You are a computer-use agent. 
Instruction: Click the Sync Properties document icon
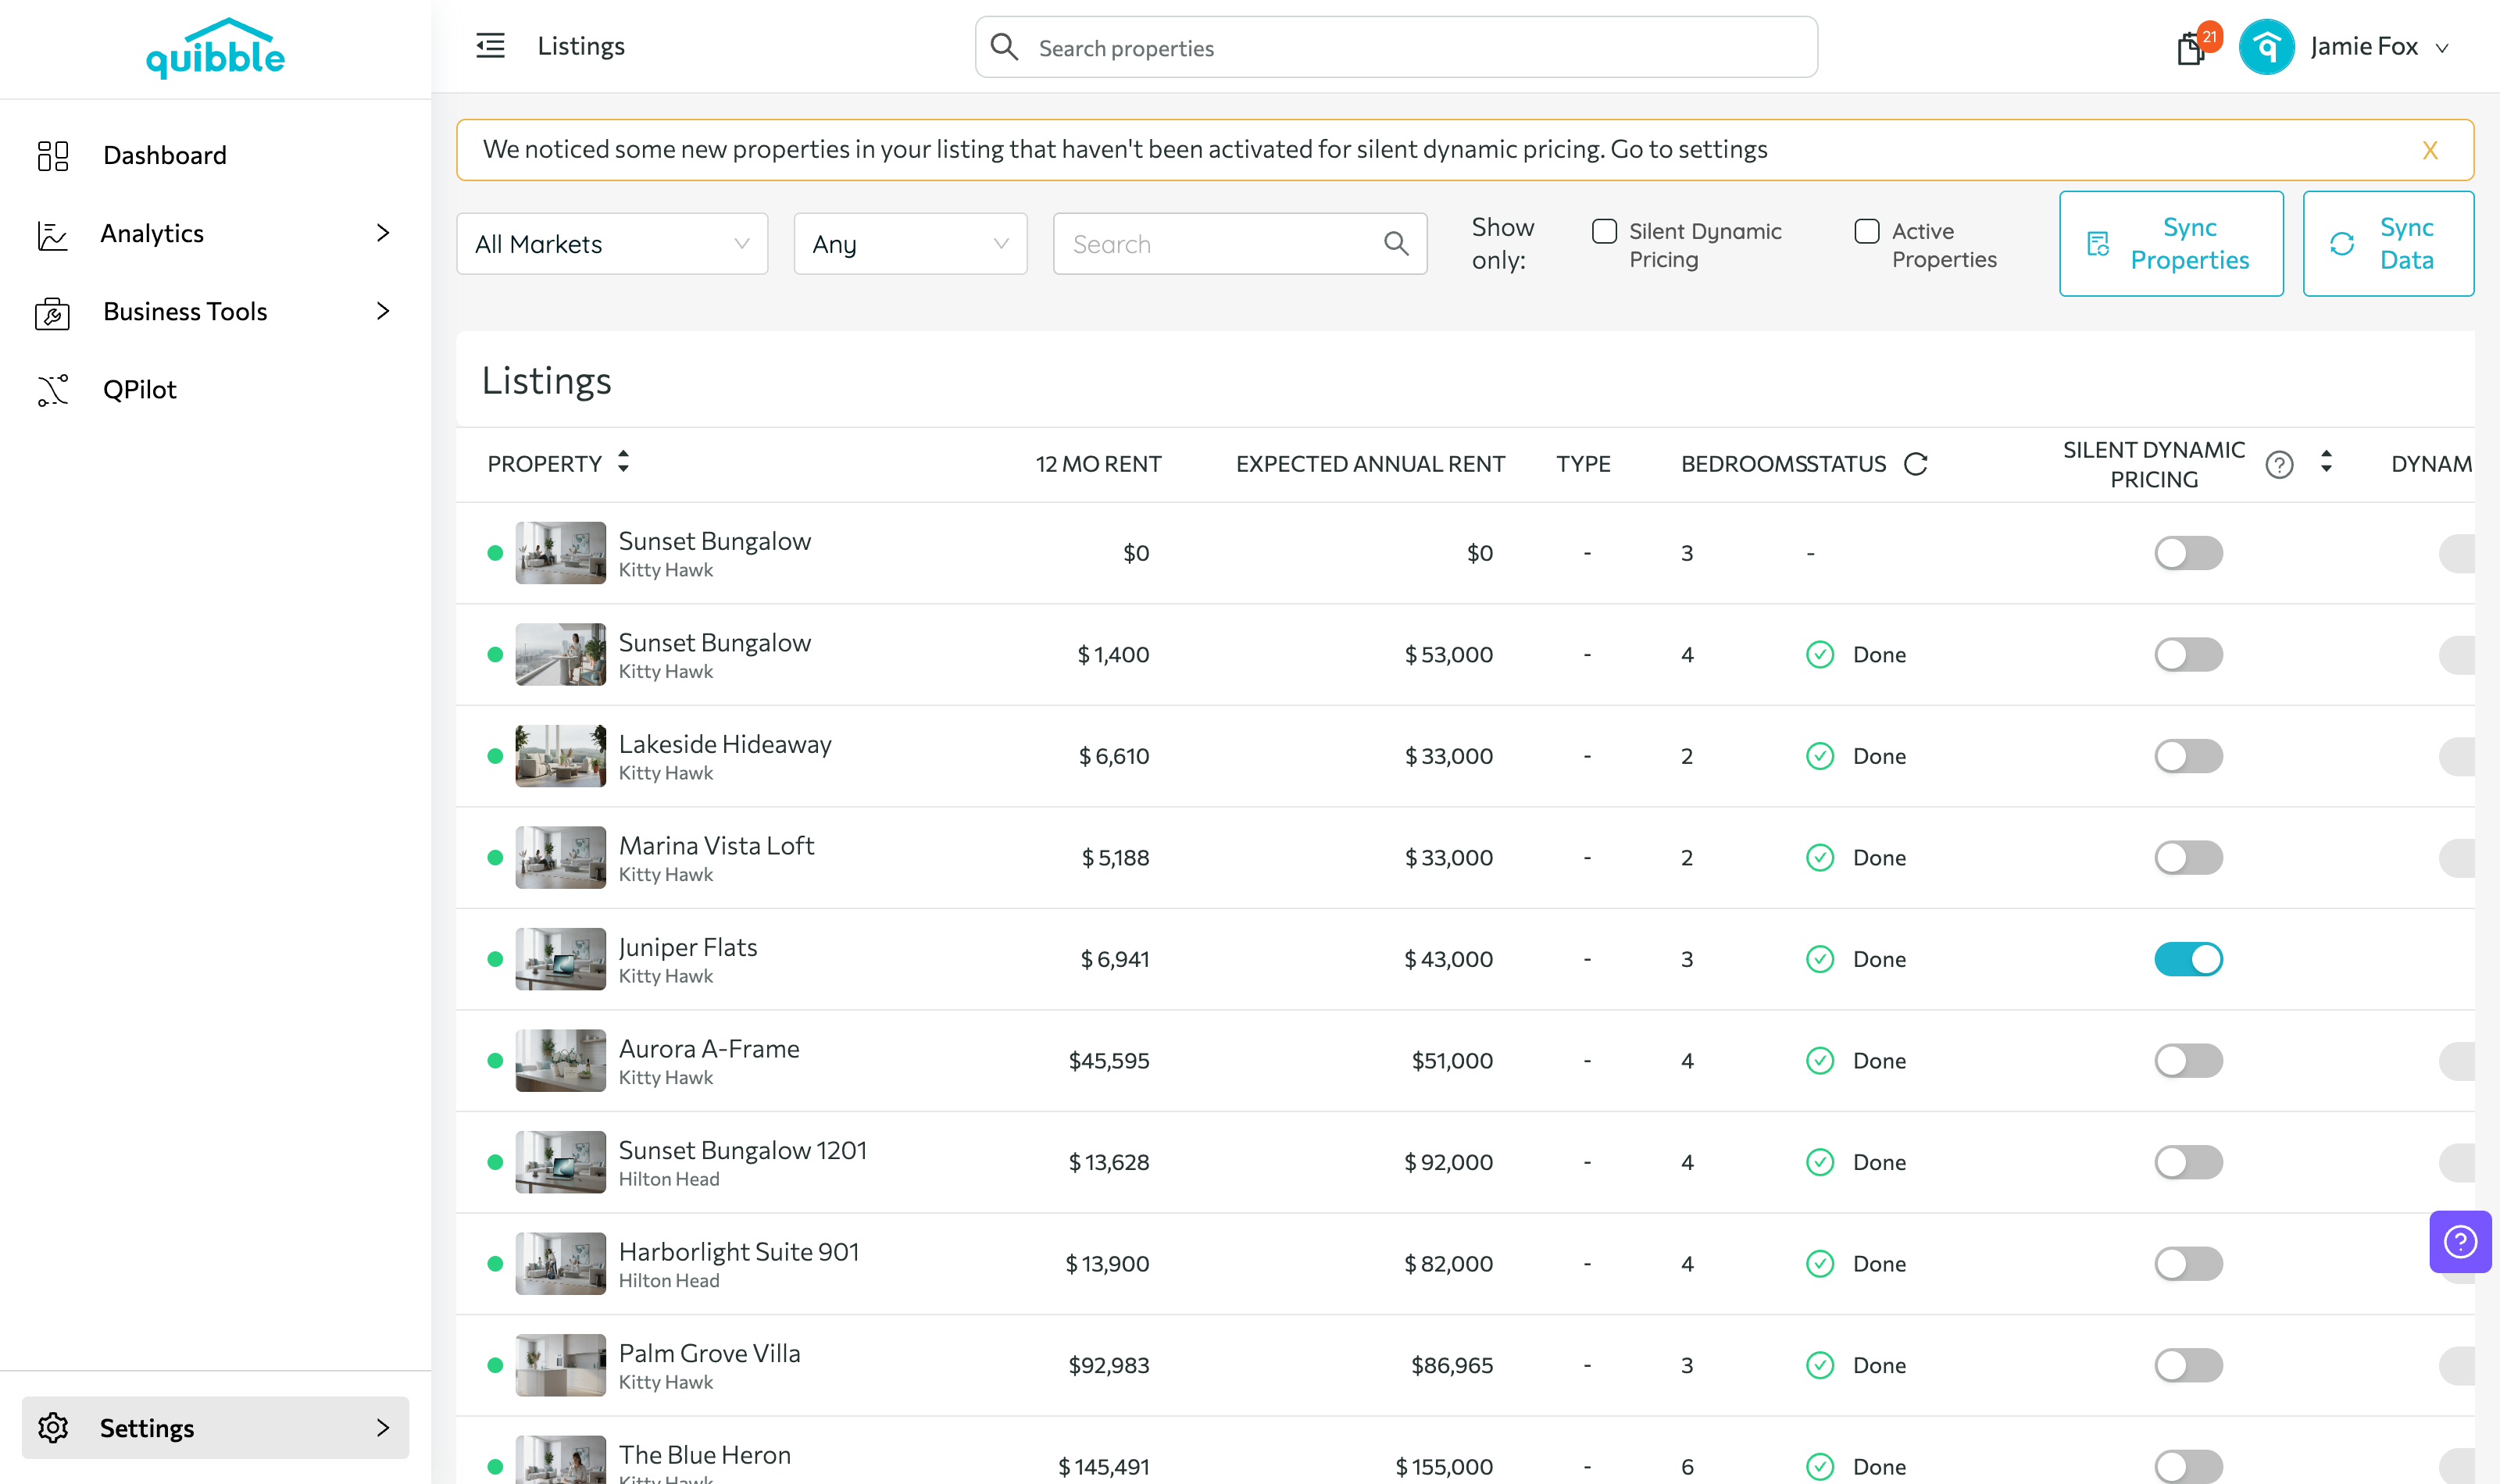click(x=2098, y=244)
